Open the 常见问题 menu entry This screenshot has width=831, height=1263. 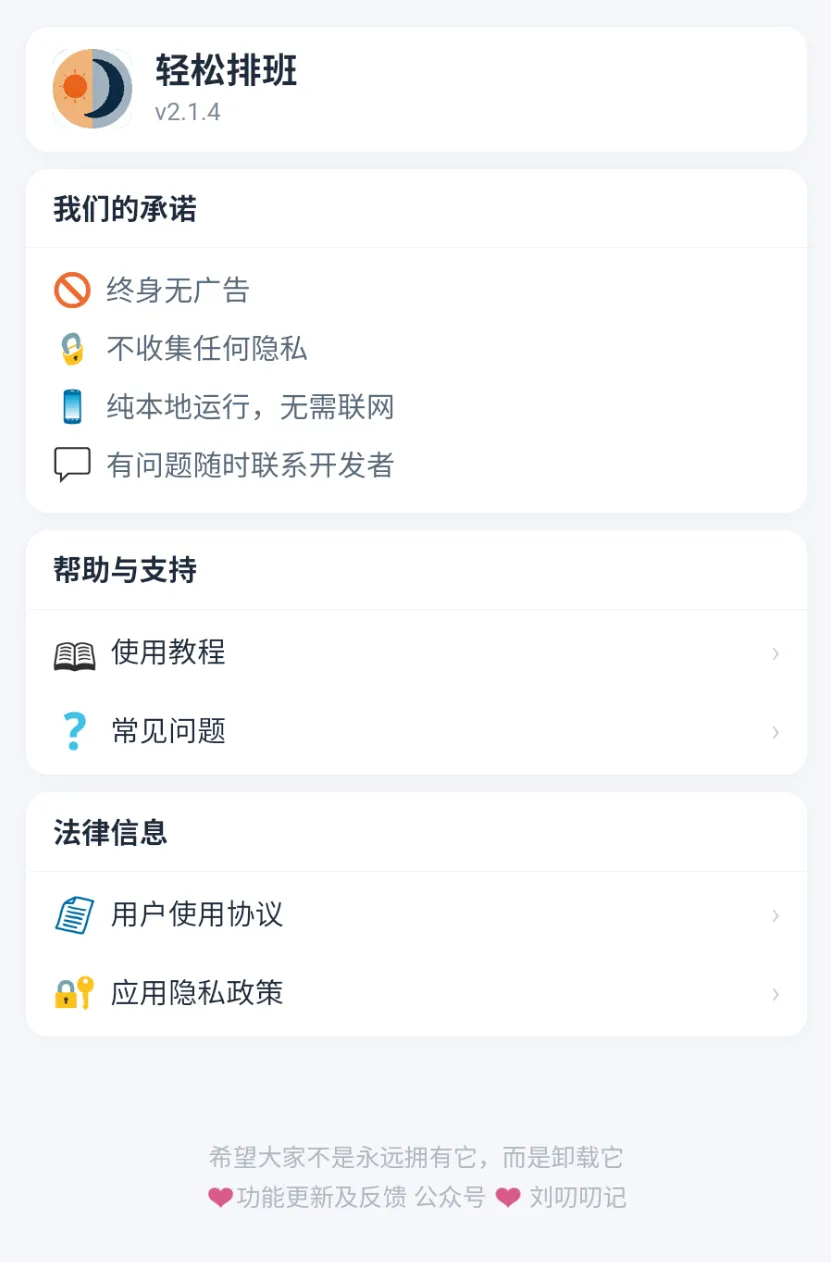416,732
